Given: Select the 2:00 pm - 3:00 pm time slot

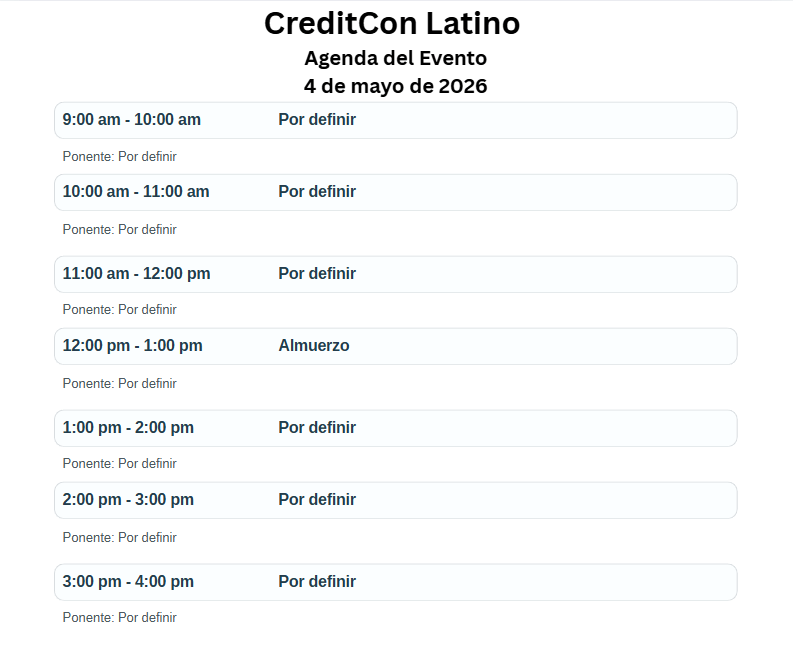Looking at the screenshot, I should click(x=128, y=500).
